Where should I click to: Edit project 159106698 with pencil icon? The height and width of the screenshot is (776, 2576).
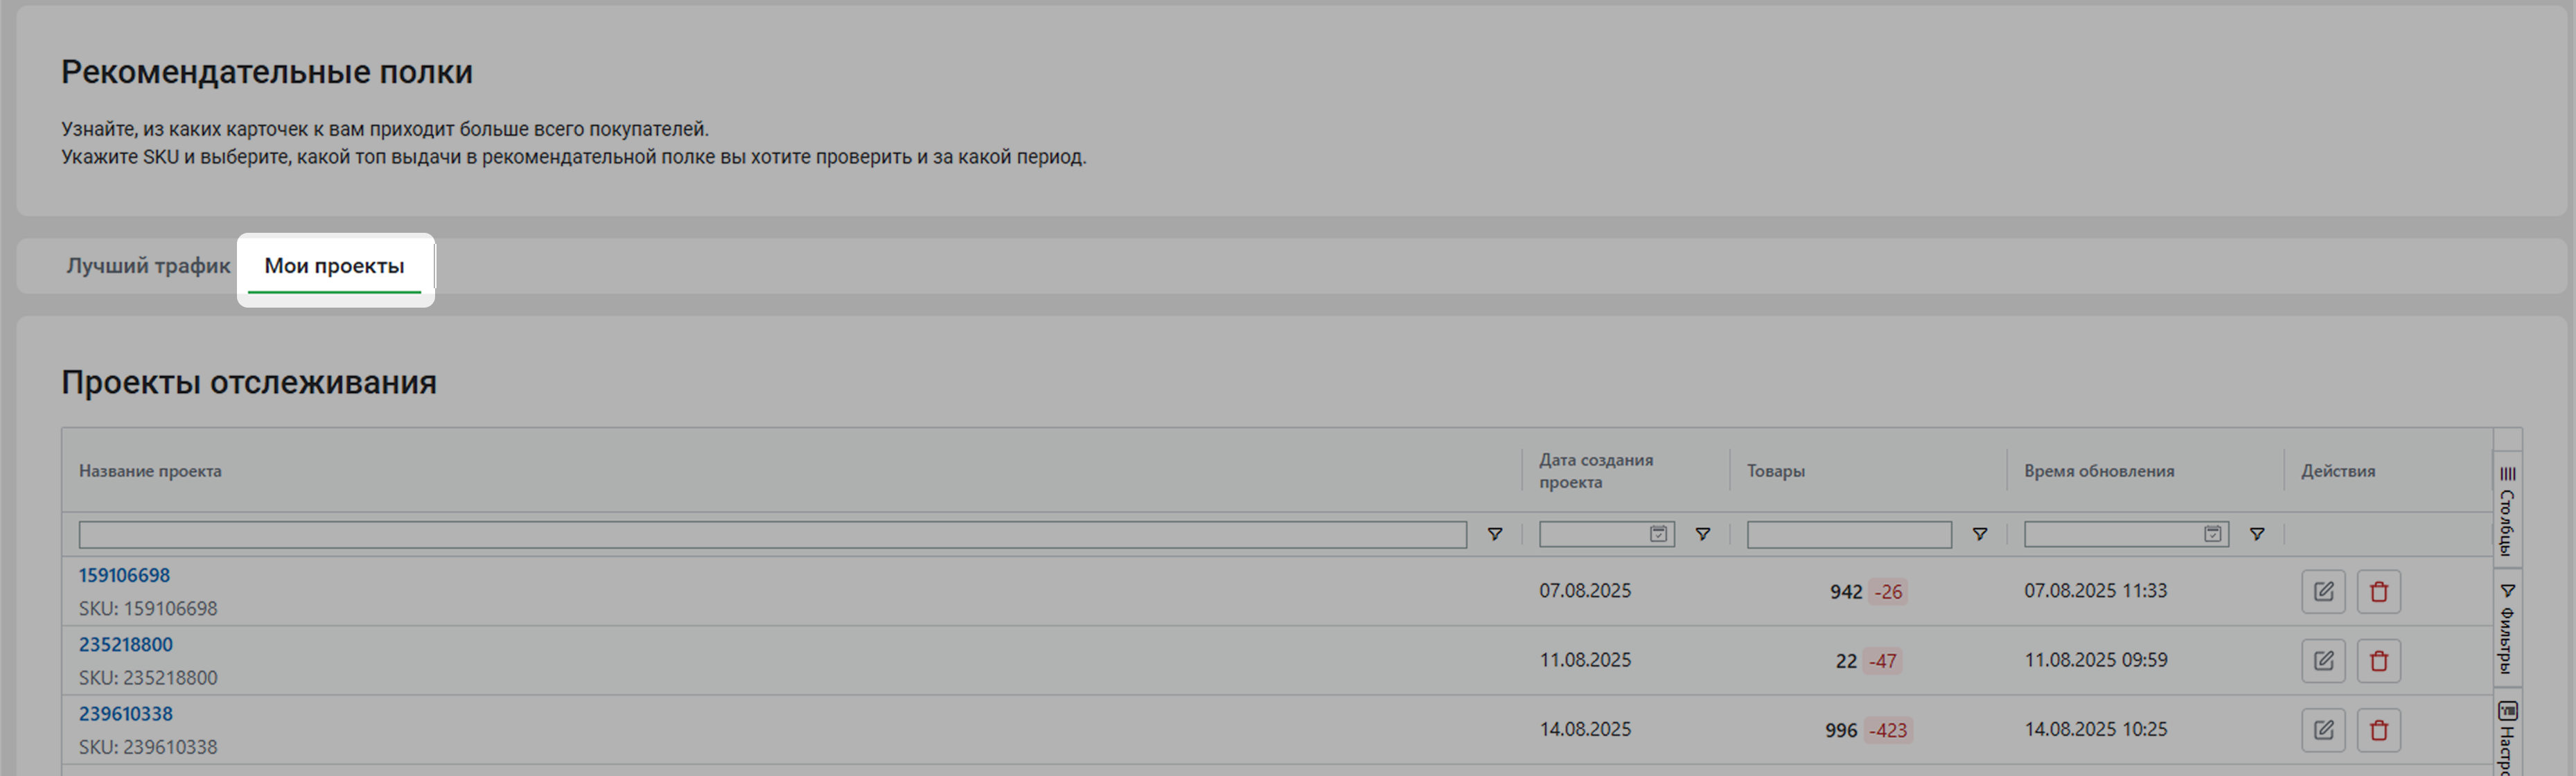pyautogui.click(x=2323, y=591)
